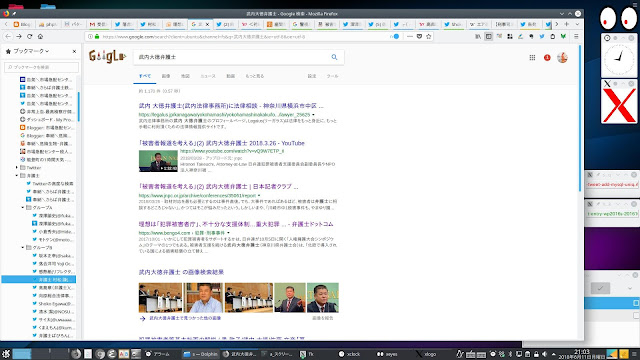Switch to the Gmail tab
Viewport: 640px width, 360px height.
(98, 24)
